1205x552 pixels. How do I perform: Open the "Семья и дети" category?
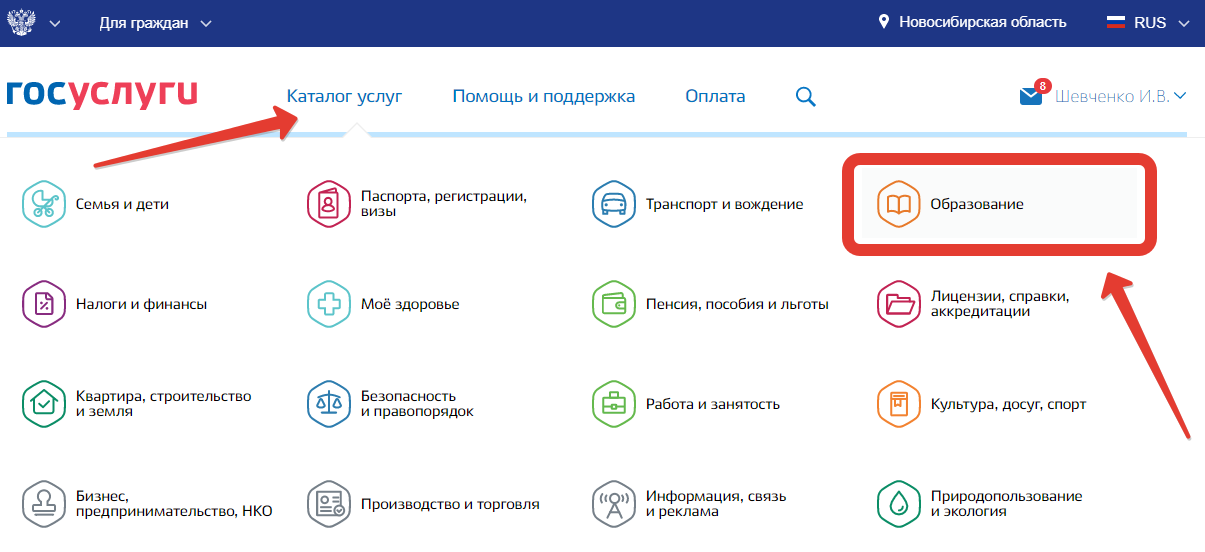point(122,204)
